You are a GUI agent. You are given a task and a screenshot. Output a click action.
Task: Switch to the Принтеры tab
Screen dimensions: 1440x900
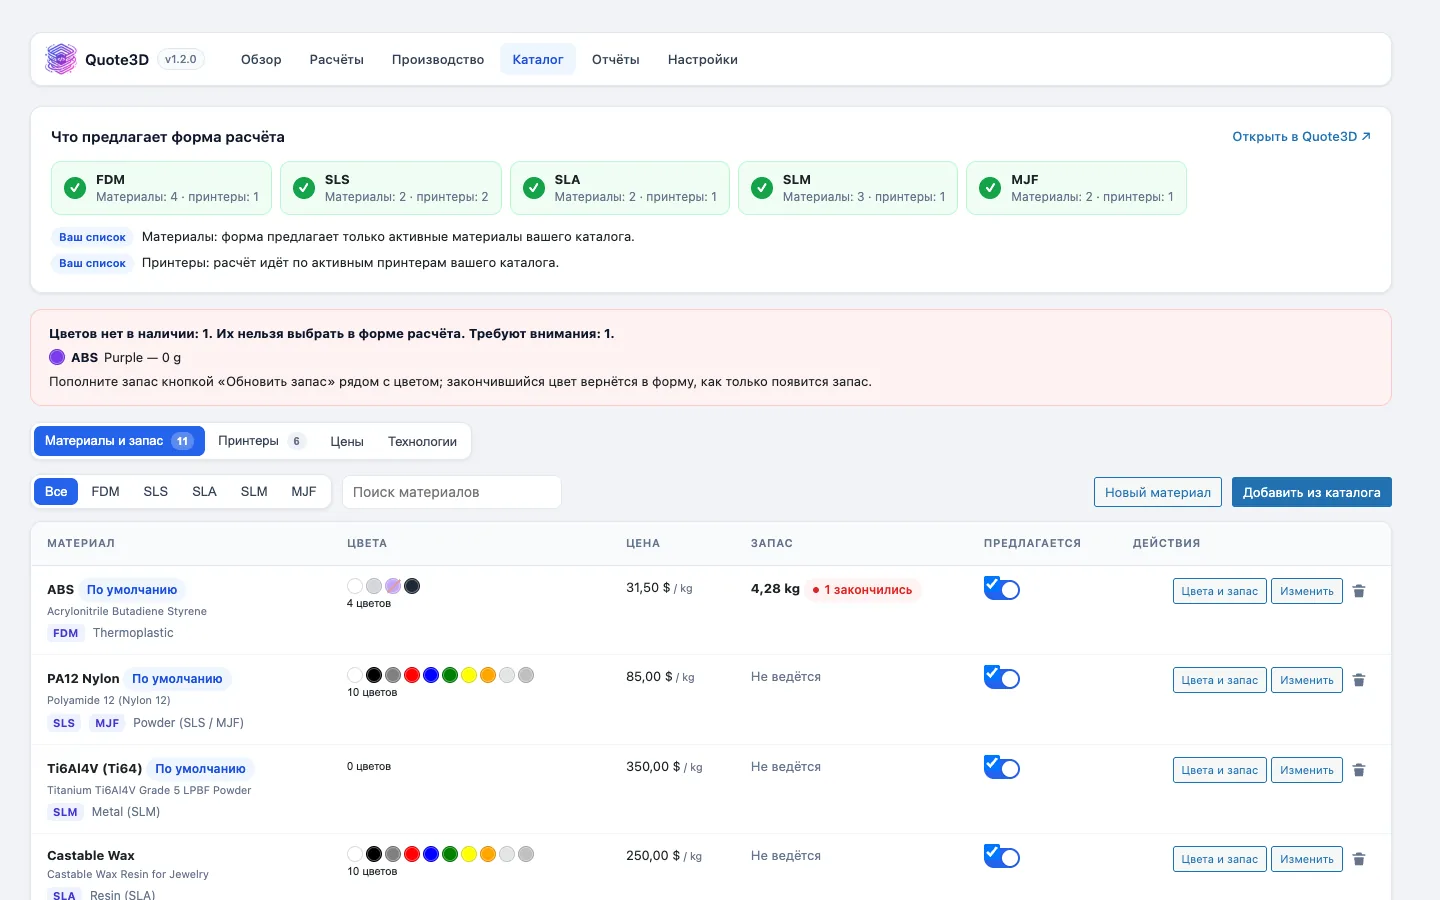[262, 441]
